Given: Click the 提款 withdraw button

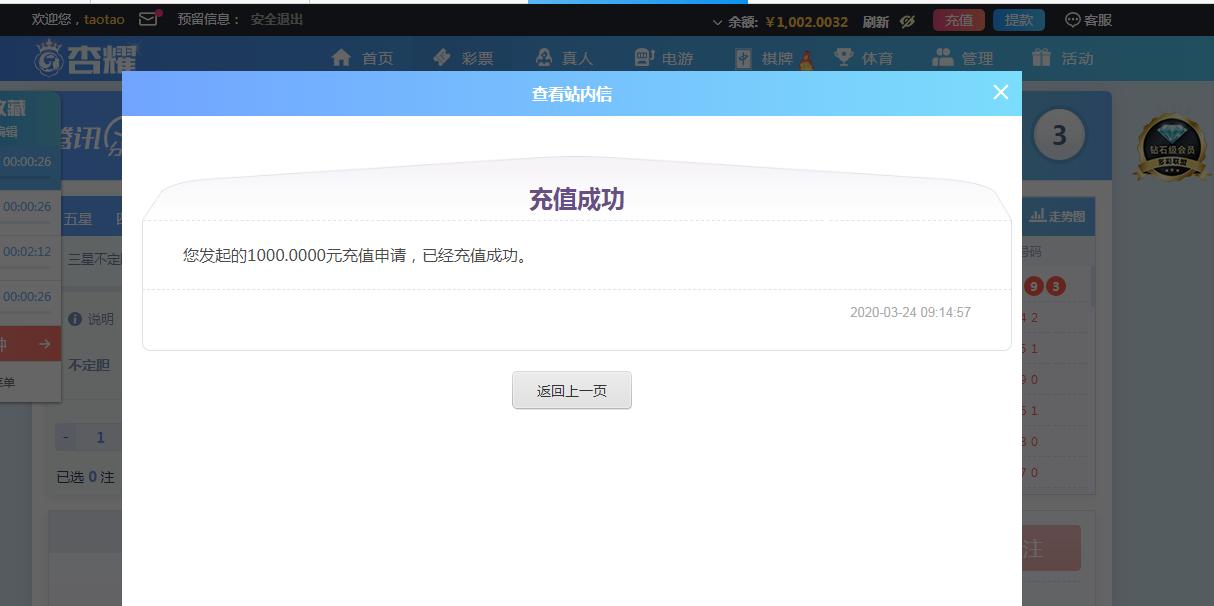Looking at the screenshot, I should tap(1019, 20).
